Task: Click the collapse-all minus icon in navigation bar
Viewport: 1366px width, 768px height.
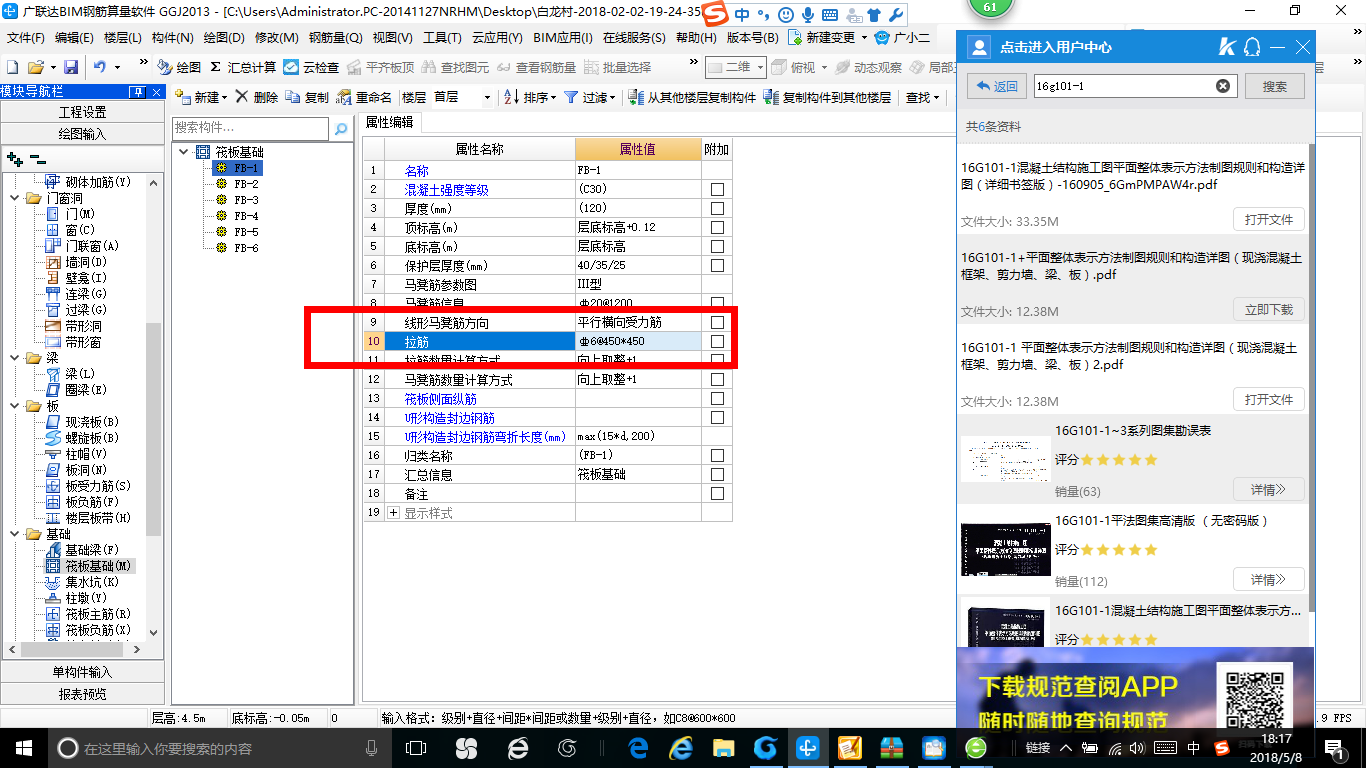Action: [38, 159]
